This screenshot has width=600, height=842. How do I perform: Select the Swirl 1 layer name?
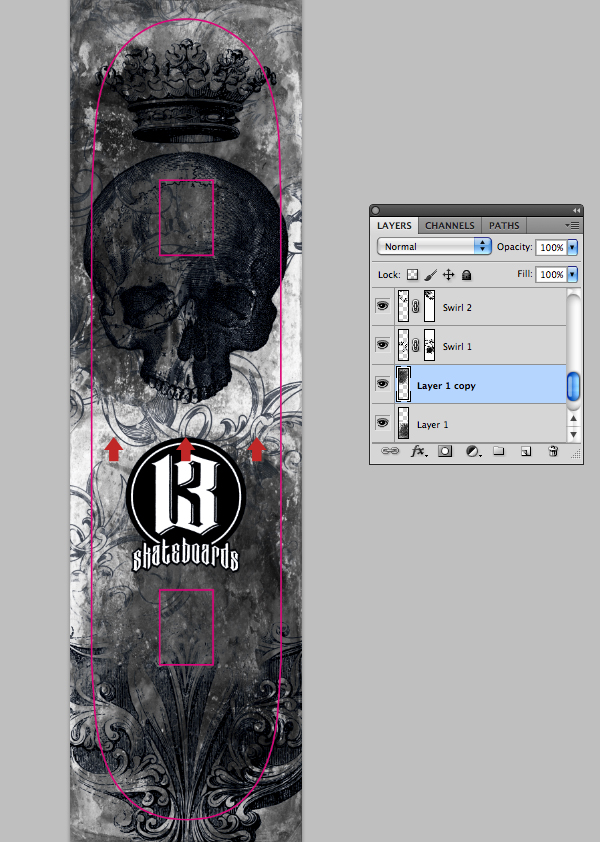click(457, 346)
